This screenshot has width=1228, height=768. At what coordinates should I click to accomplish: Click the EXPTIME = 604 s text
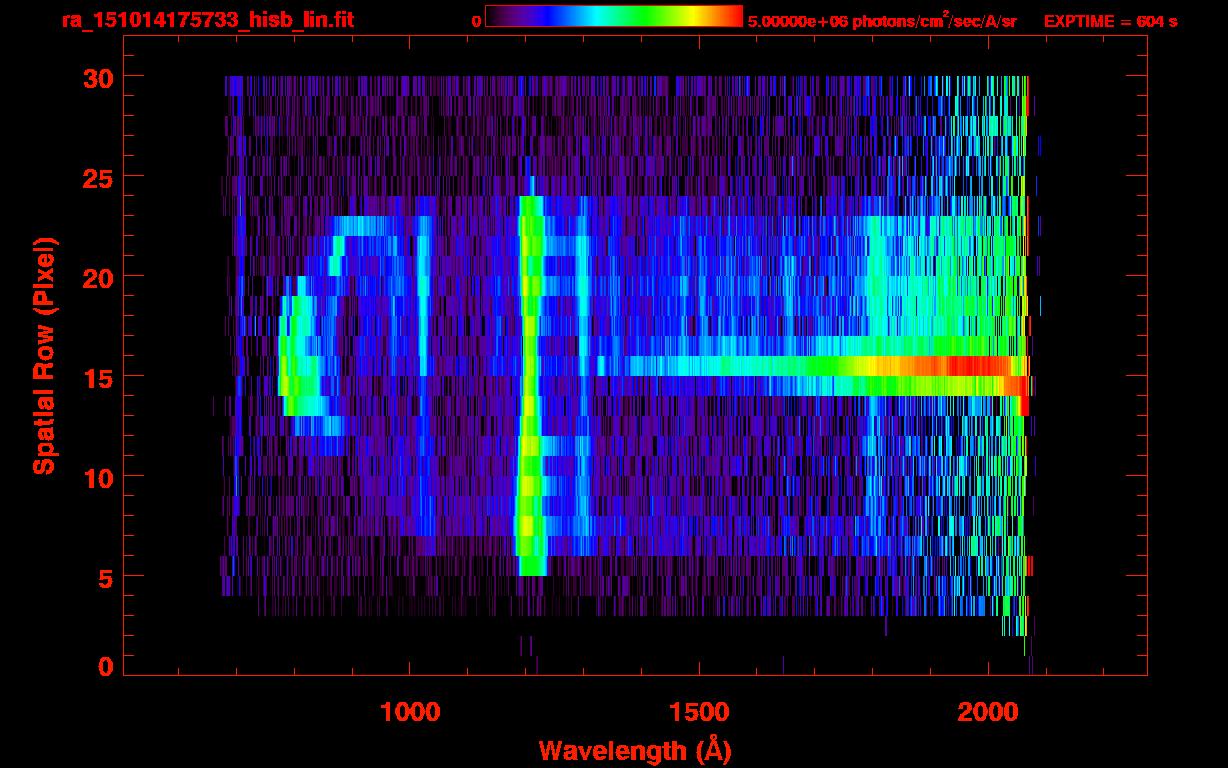tap(1110, 21)
